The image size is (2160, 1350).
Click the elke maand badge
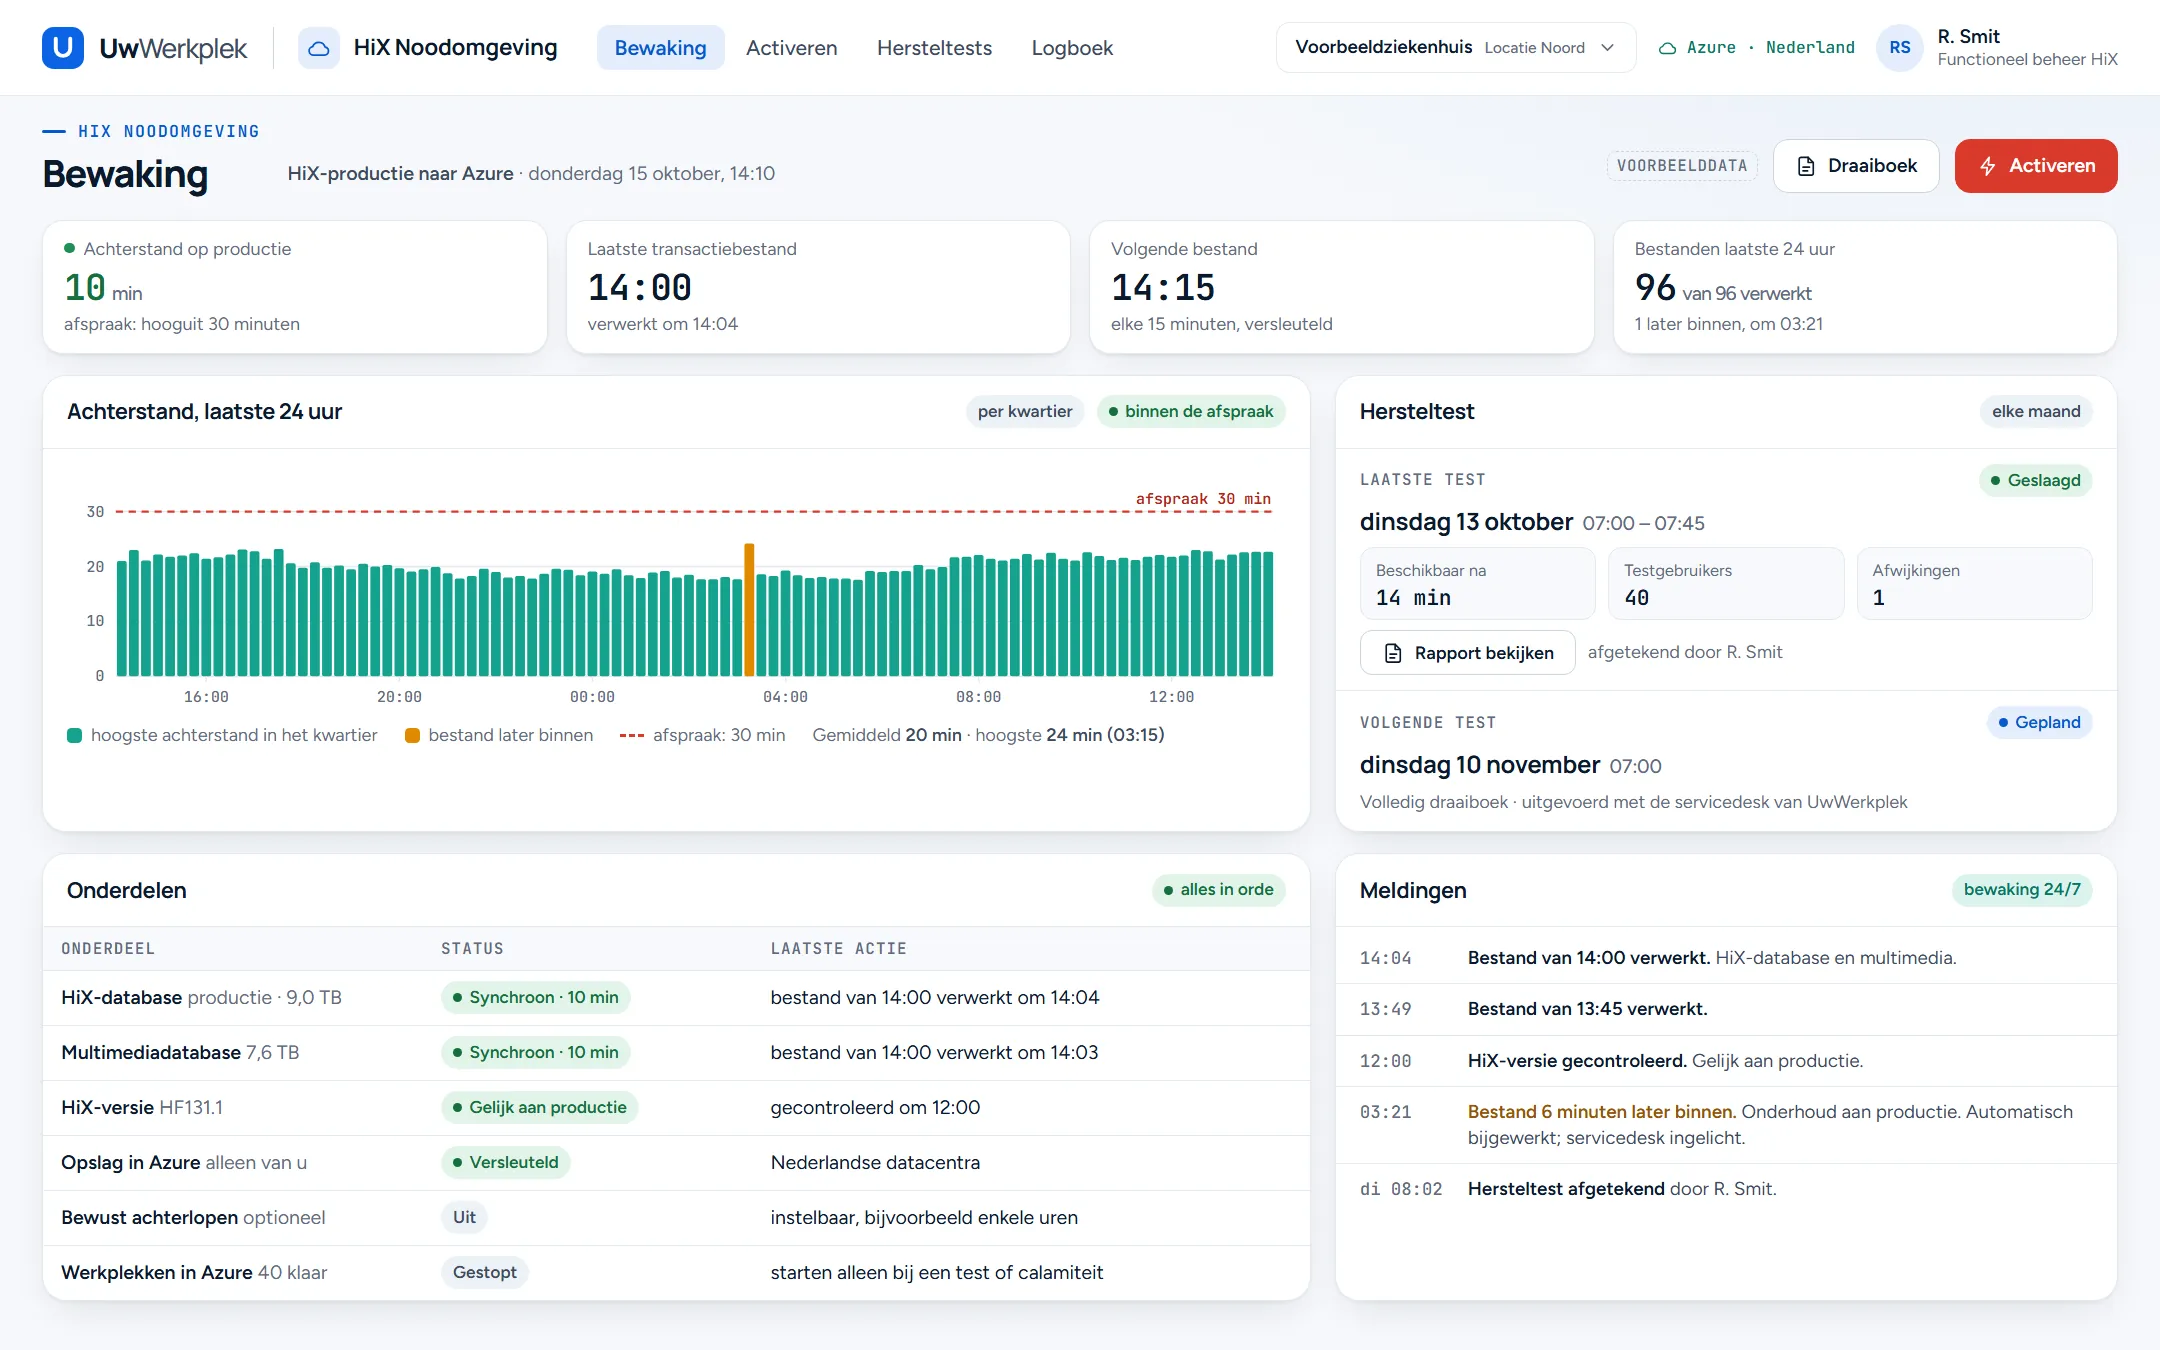coord(2036,412)
